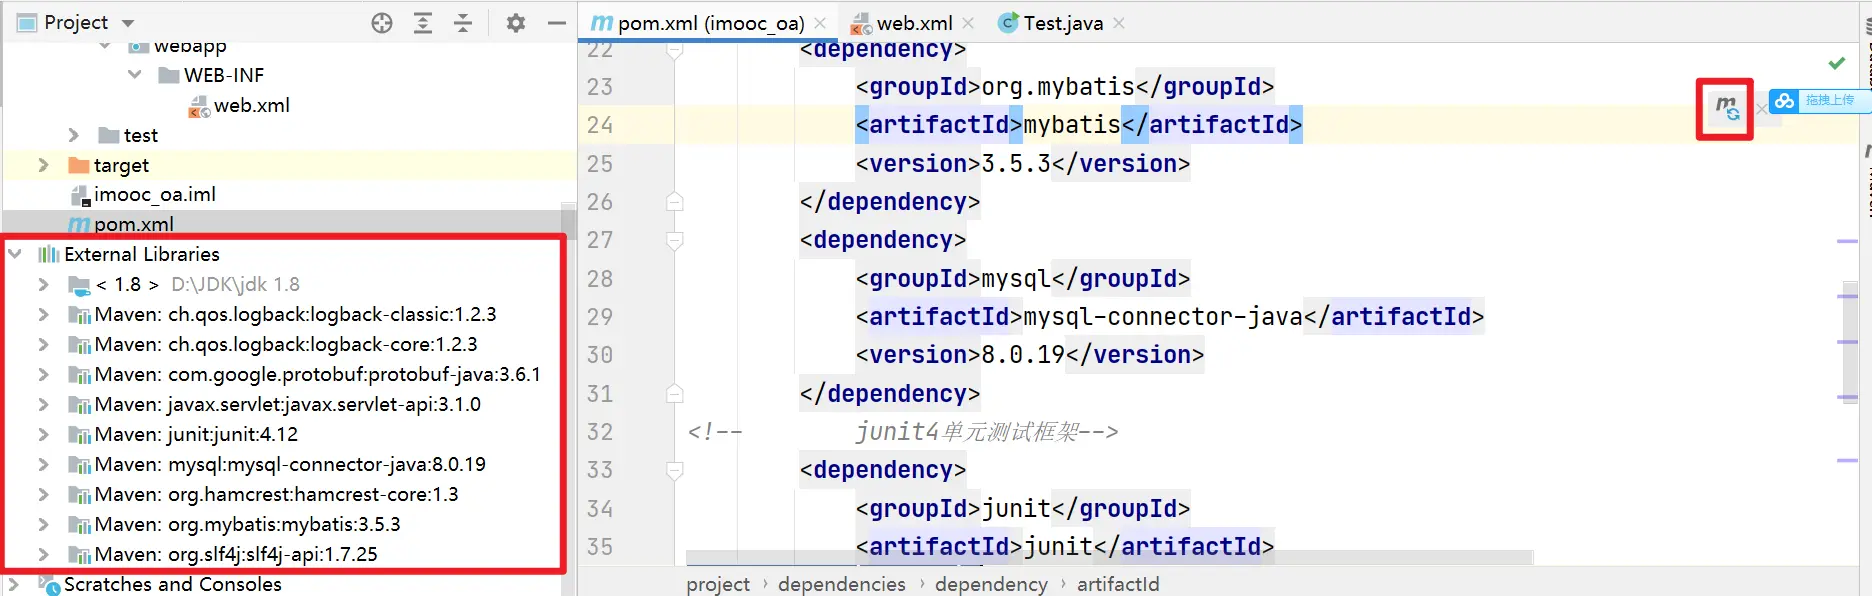The height and width of the screenshot is (596, 1872).
Task: Toggle code fold at line 27
Action: [x=675, y=240]
